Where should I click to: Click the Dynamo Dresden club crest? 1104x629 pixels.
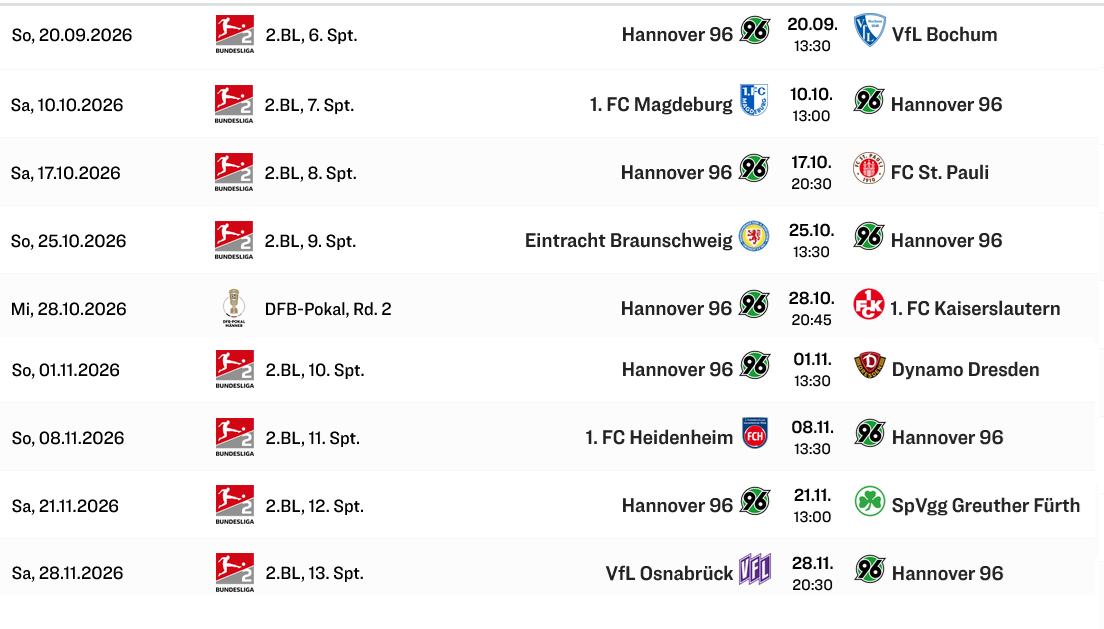pyautogui.click(x=870, y=366)
